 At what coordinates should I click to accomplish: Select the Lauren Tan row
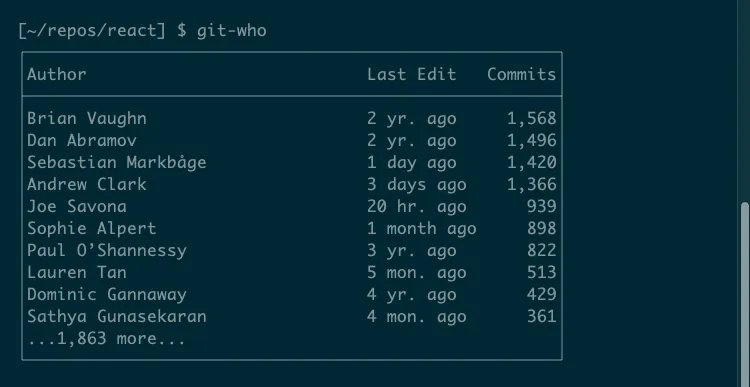click(x=291, y=273)
